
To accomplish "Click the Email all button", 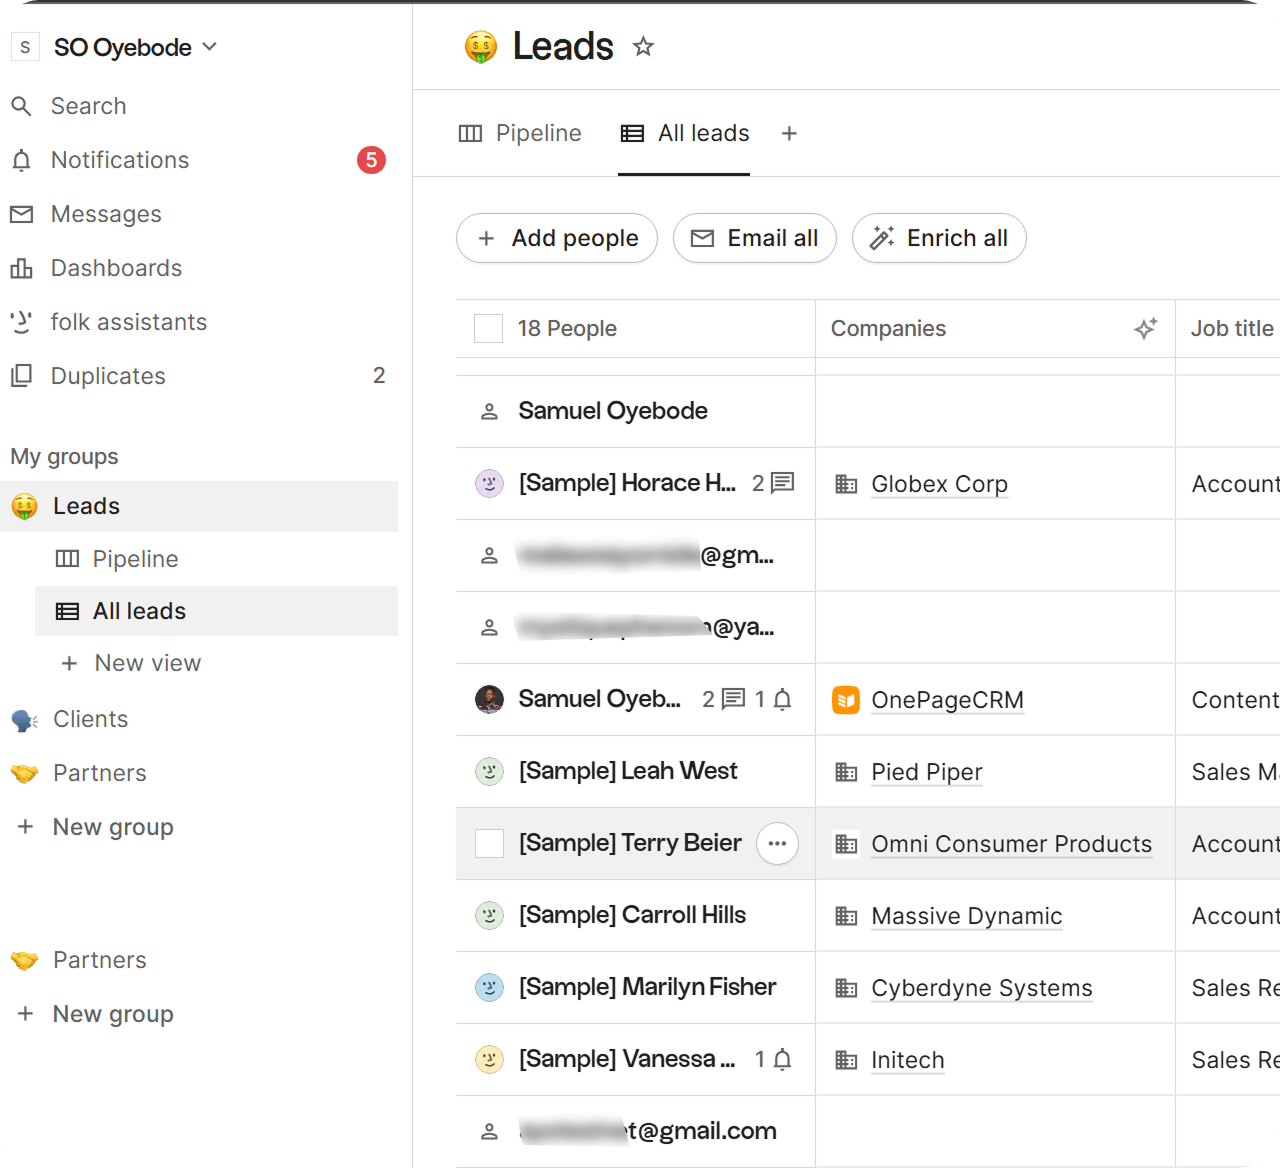I will (755, 238).
